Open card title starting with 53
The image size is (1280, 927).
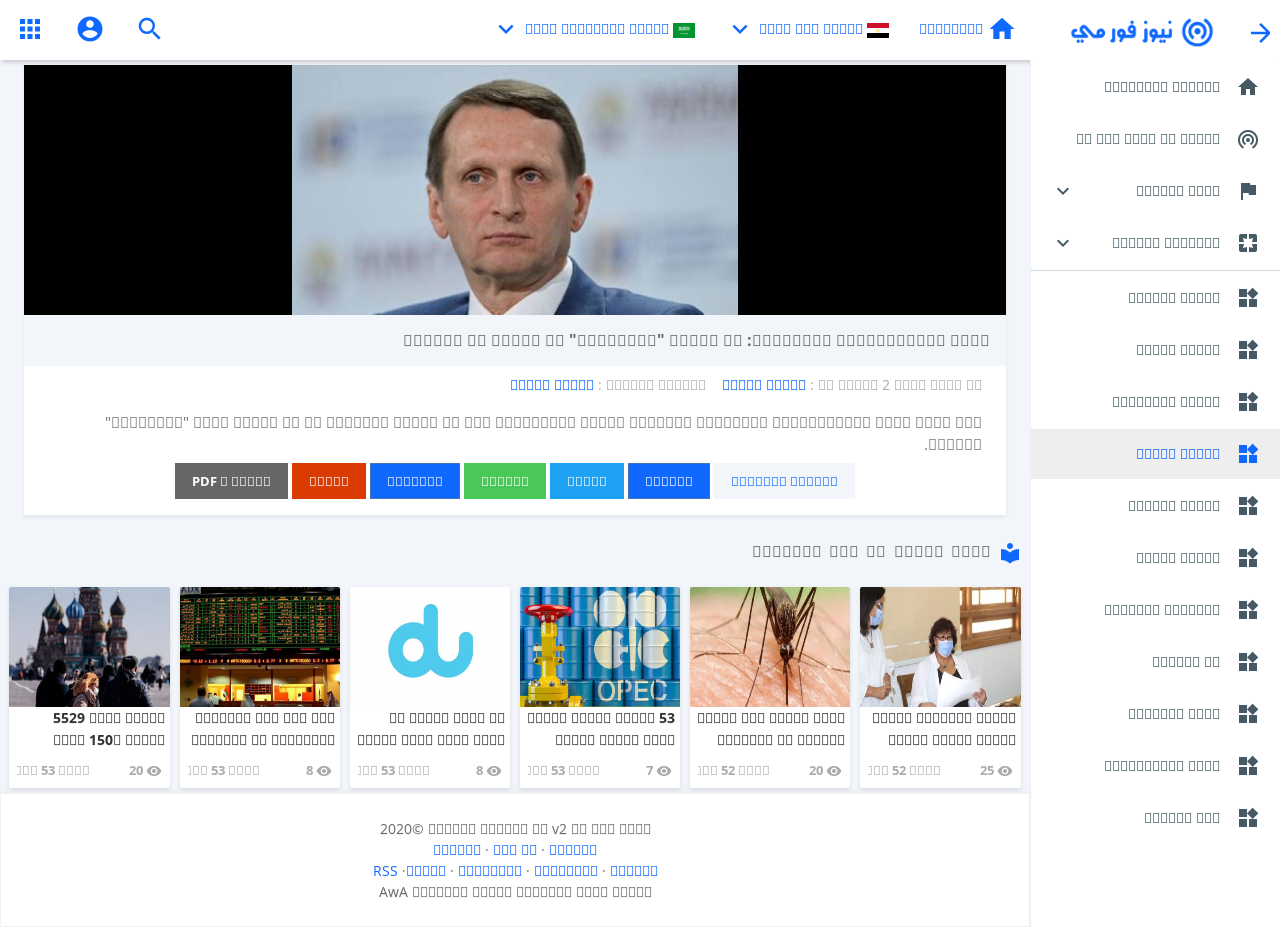pyautogui.click(x=601, y=729)
